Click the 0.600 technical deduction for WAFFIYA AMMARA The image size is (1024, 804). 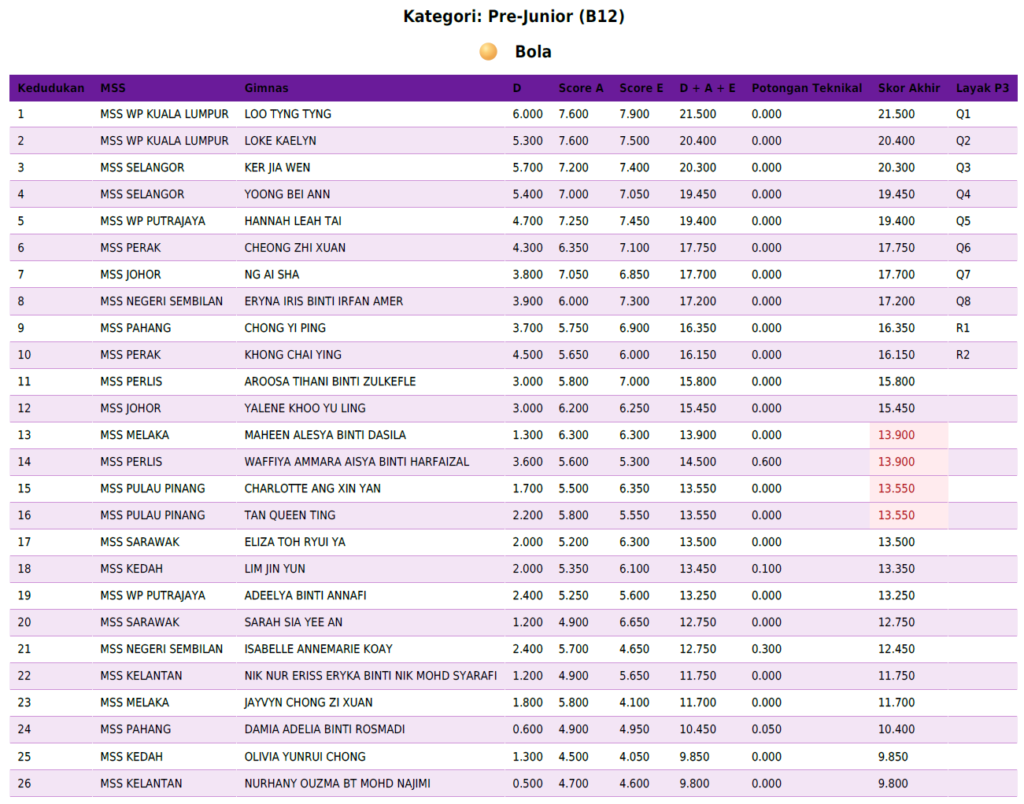tap(766, 462)
